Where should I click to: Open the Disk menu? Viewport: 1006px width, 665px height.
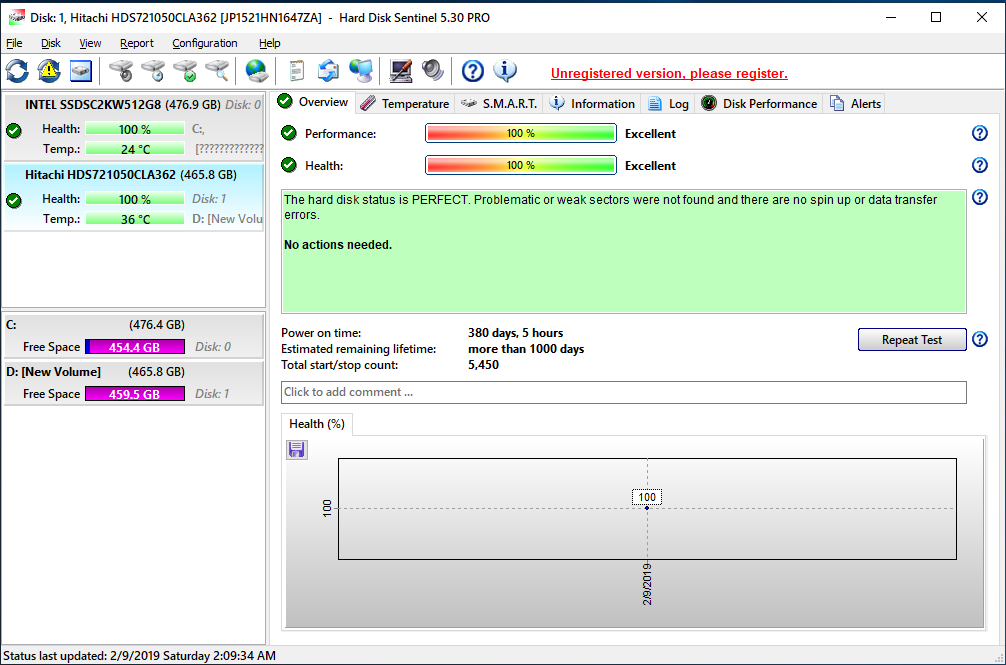51,43
